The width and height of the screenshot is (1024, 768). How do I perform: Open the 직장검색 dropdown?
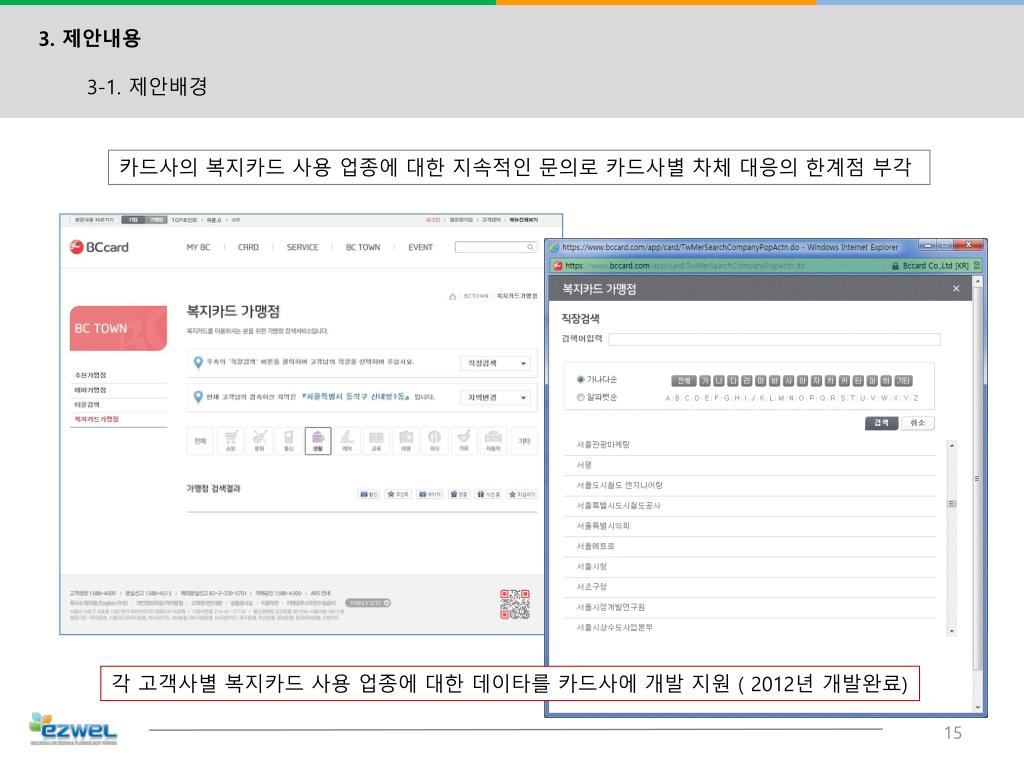point(496,363)
